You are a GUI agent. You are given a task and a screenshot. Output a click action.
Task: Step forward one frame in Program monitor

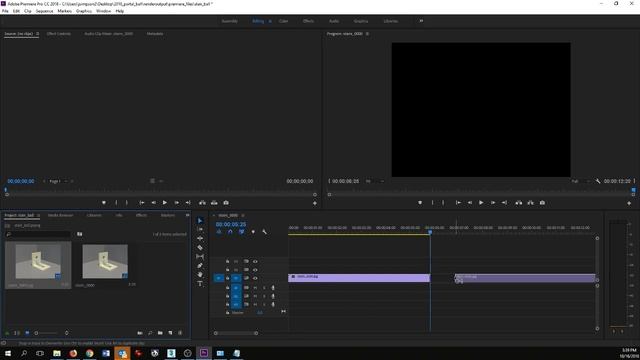click(493, 203)
